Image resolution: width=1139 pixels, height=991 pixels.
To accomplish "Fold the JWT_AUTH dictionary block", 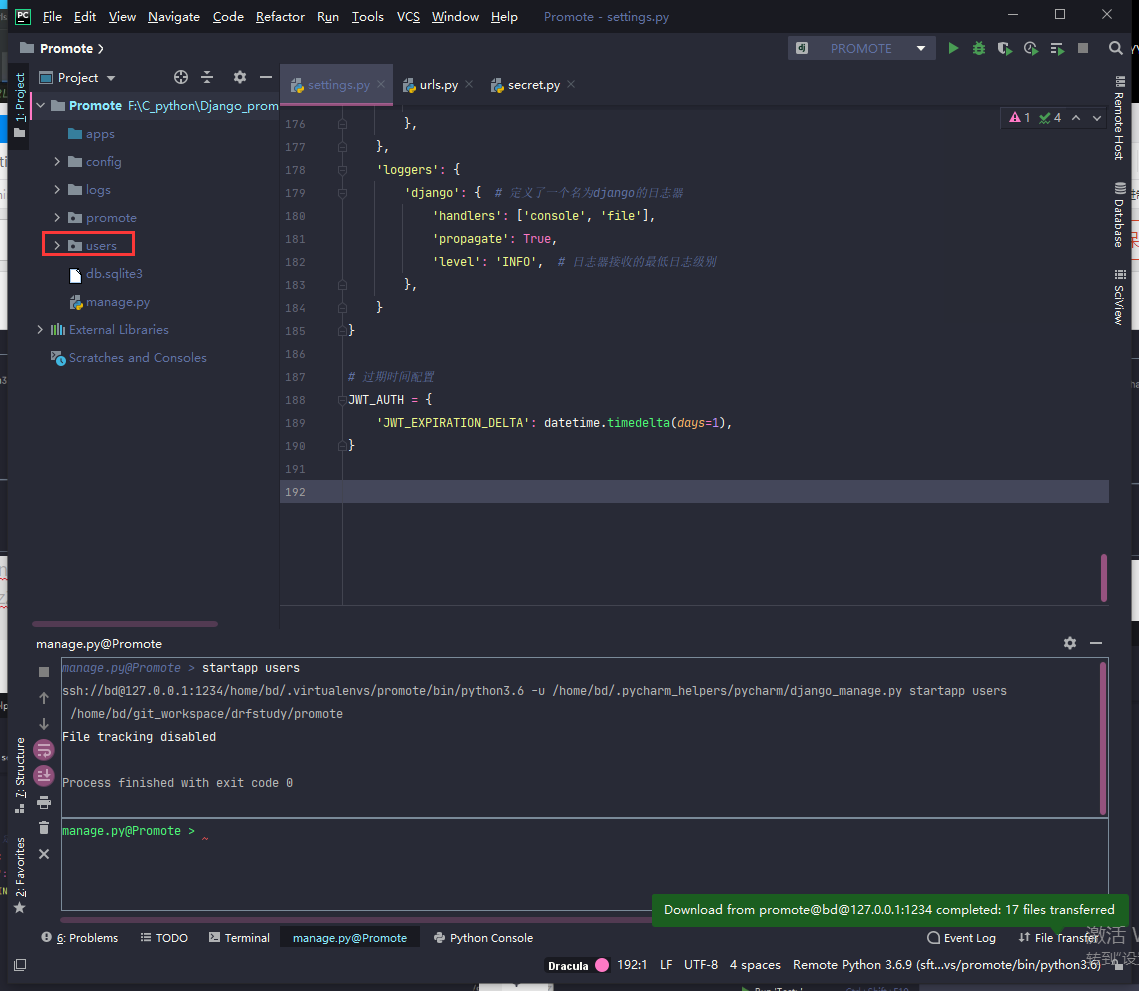I will (x=342, y=400).
